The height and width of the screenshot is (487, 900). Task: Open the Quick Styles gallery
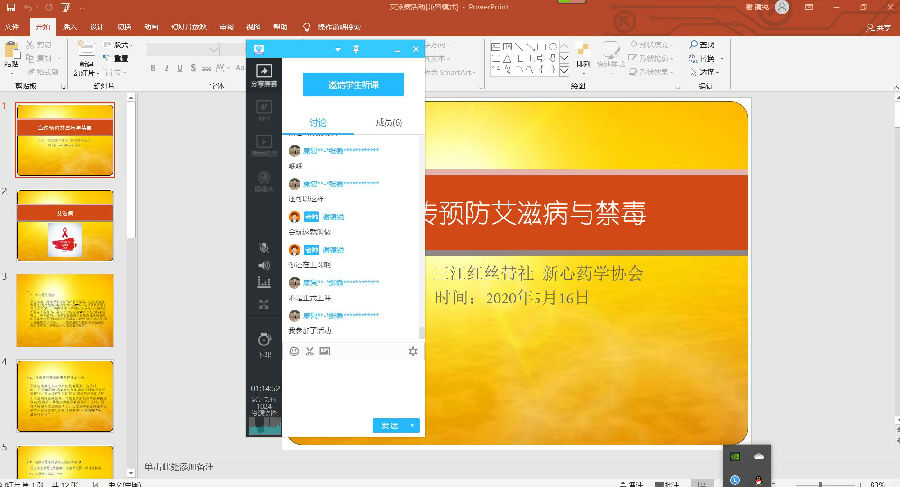(611, 55)
